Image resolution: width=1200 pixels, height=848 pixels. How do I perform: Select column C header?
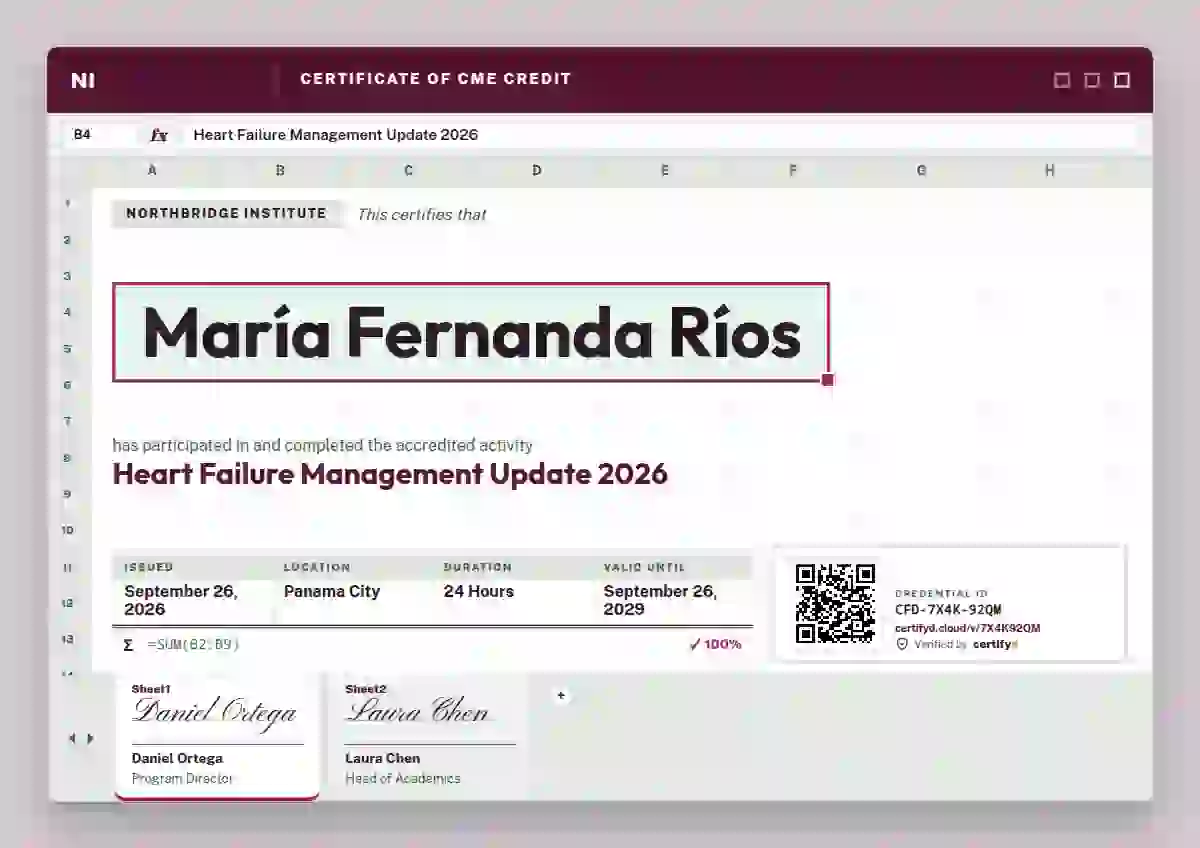408,171
